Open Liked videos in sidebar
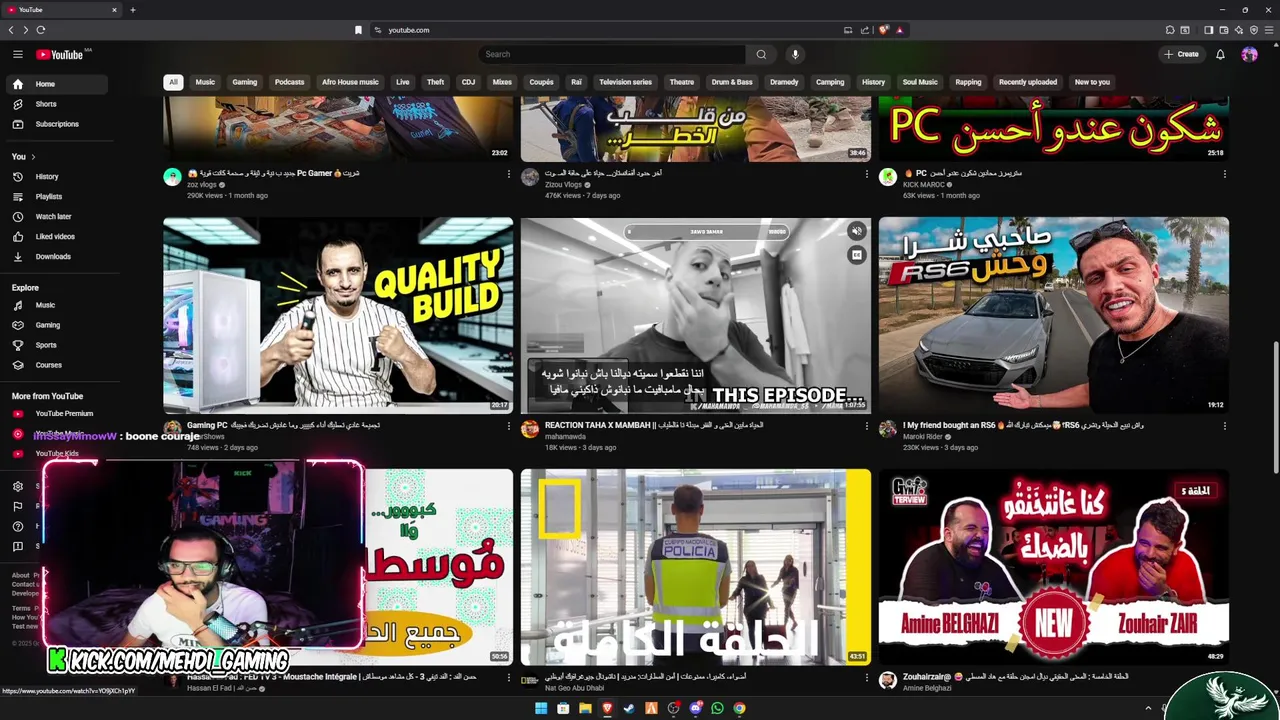This screenshot has height=720, width=1280. click(x=55, y=237)
